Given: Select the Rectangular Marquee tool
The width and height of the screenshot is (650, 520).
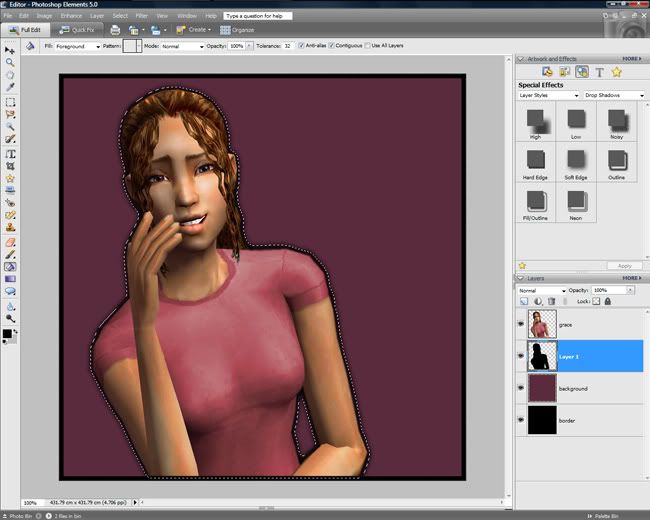Looking at the screenshot, I should (10, 102).
